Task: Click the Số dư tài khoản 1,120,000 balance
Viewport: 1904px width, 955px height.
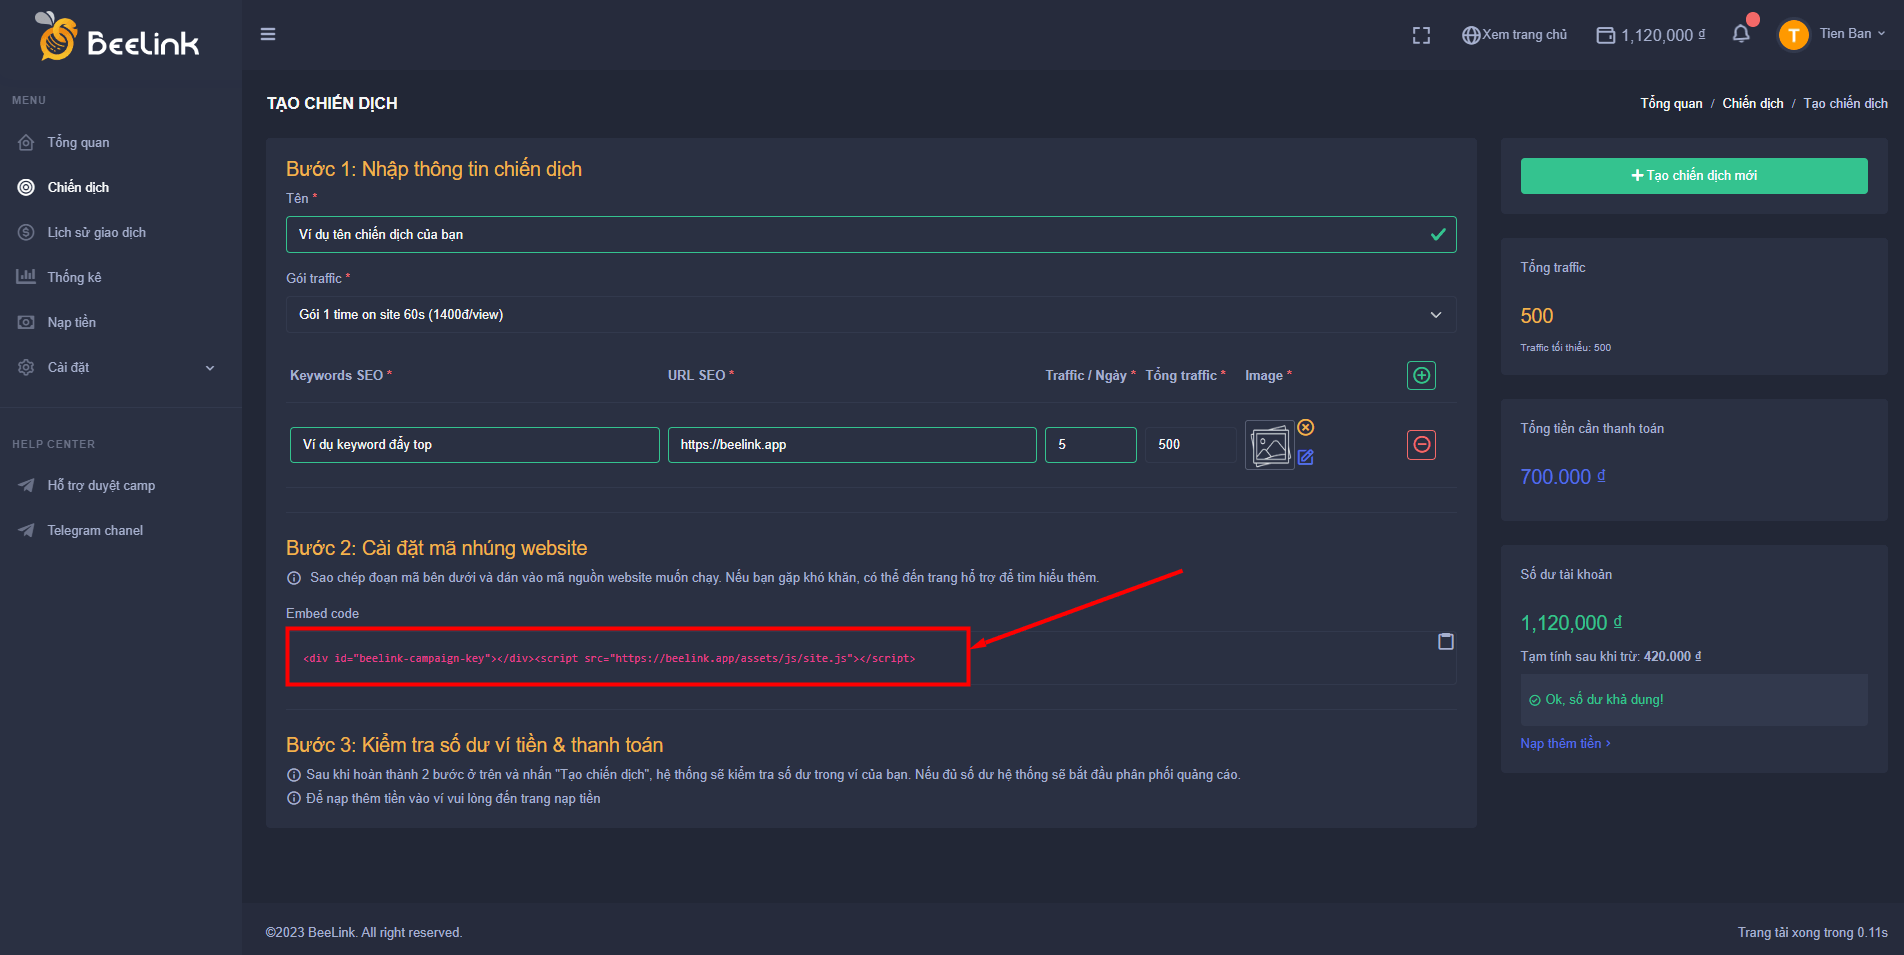Action: pyautogui.click(x=1571, y=623)
